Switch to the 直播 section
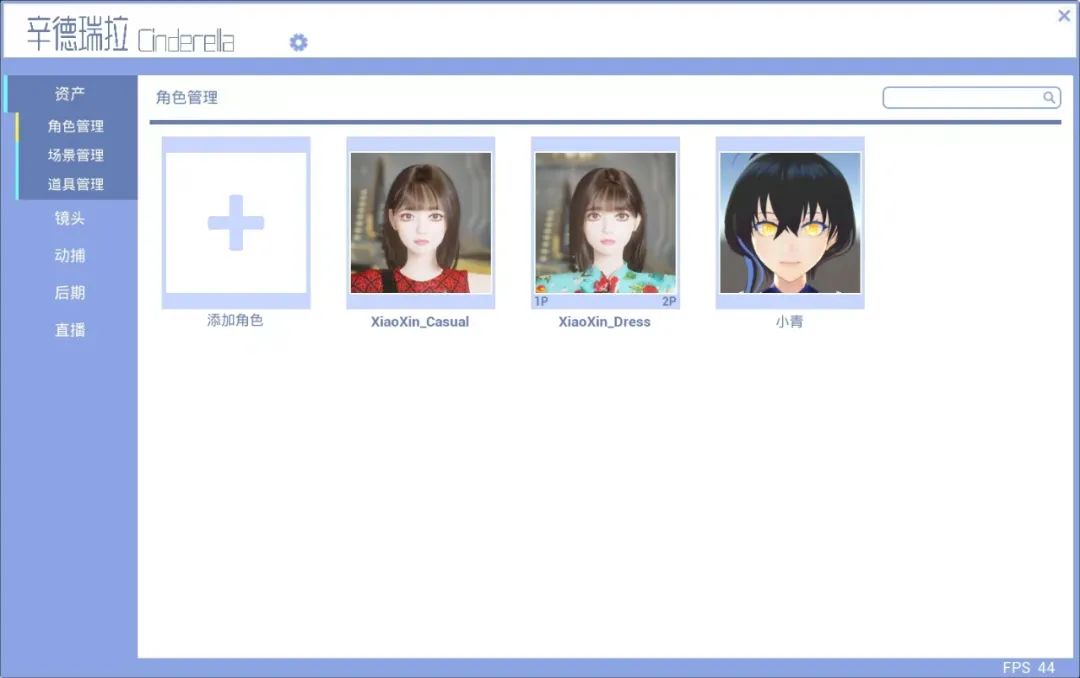1080x678 pixels. coord(70,330)
